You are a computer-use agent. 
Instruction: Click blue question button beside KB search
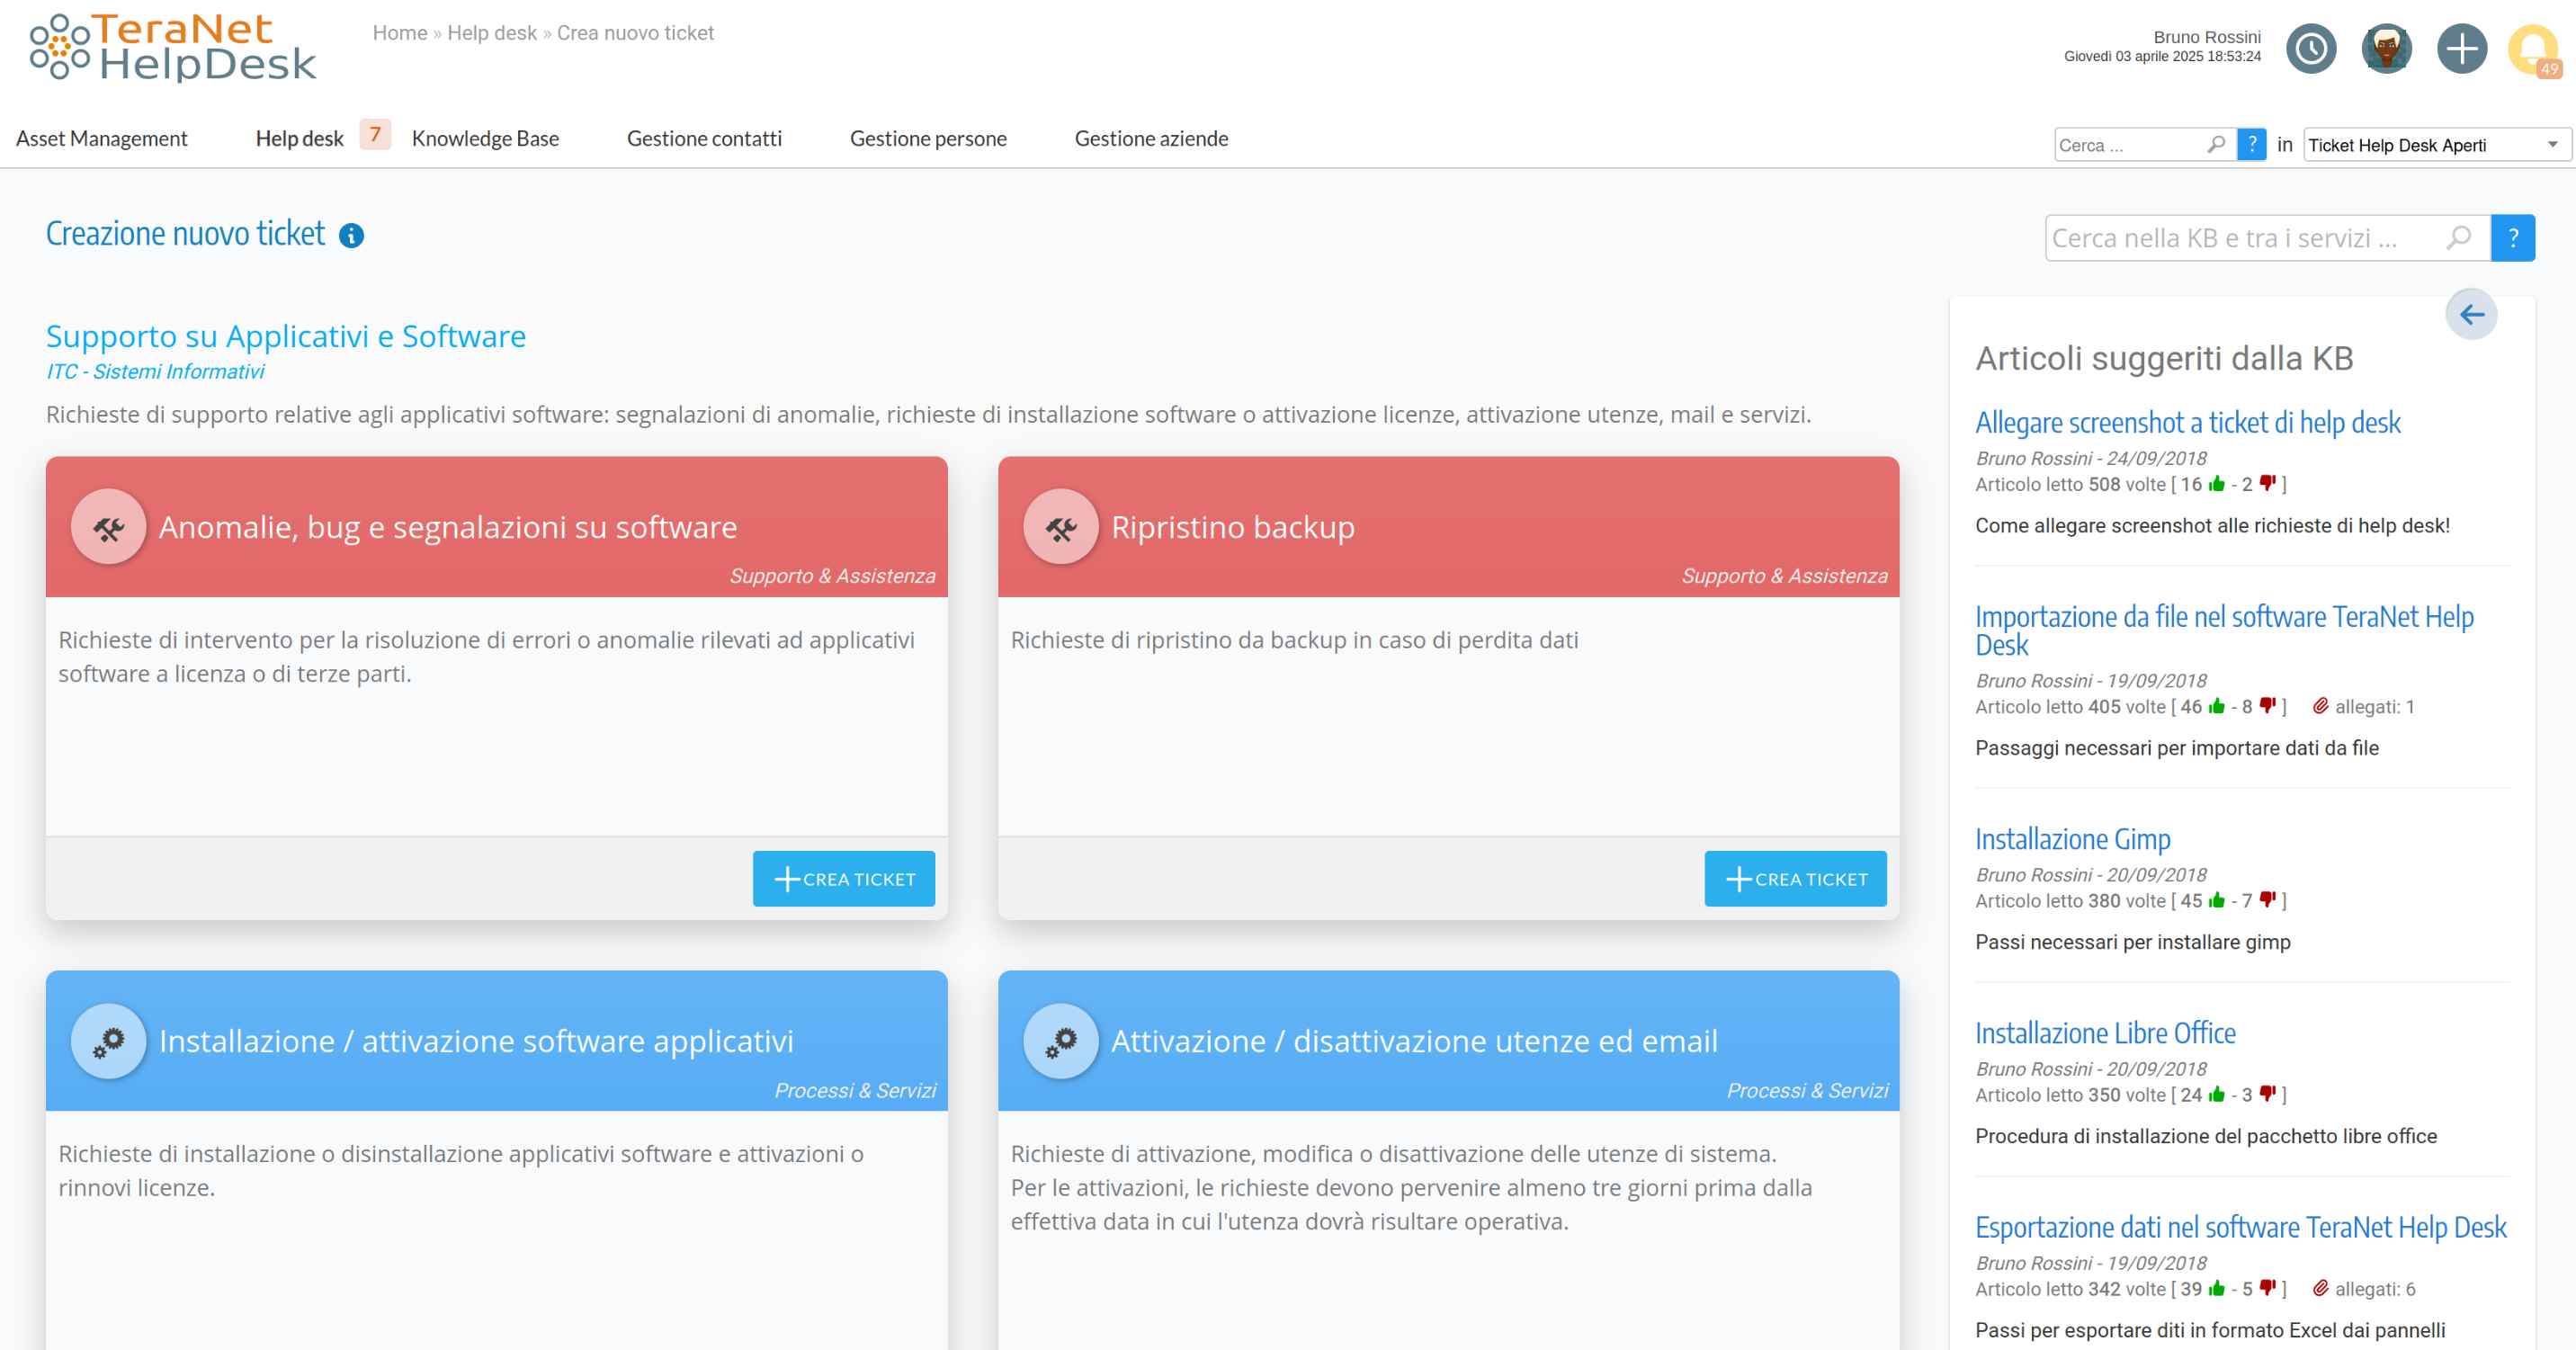point(2512,238)
